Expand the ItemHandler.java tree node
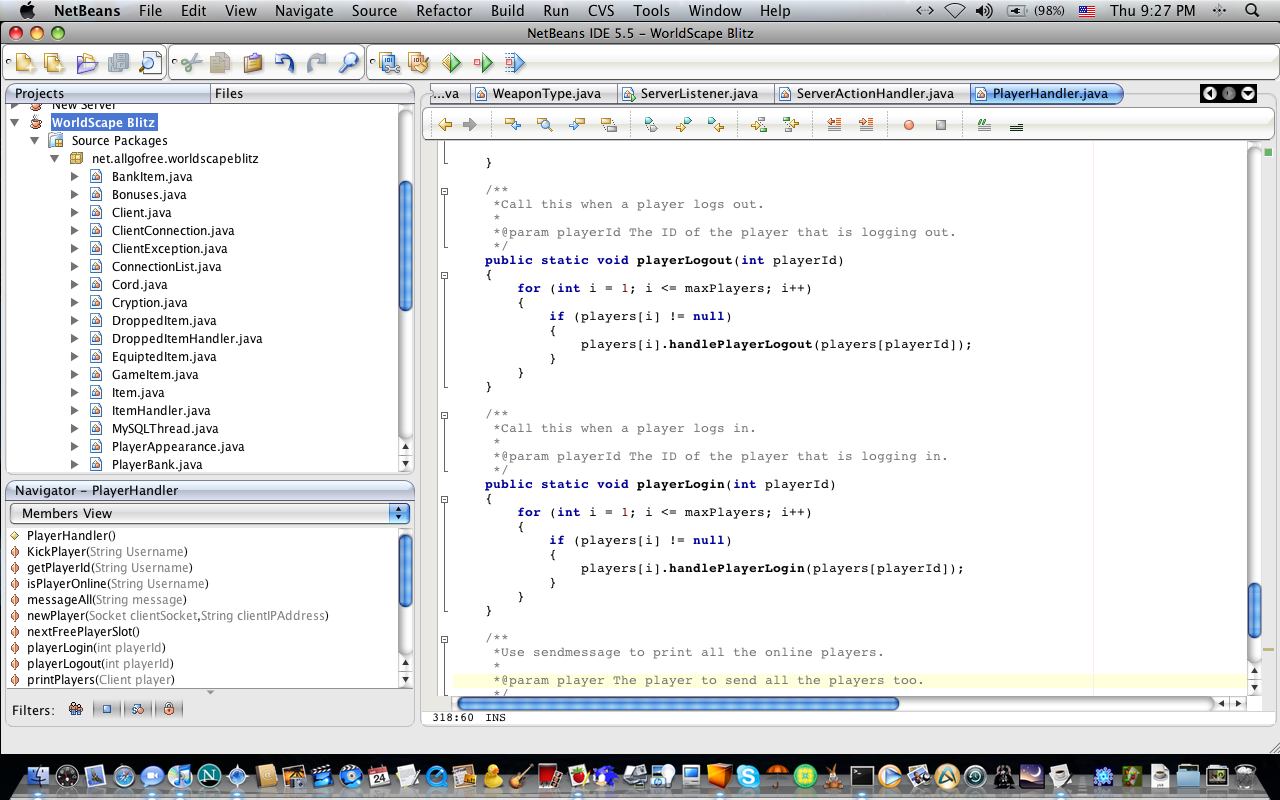Viewport: 1280px width, 800px height. (x=75, y=411)
